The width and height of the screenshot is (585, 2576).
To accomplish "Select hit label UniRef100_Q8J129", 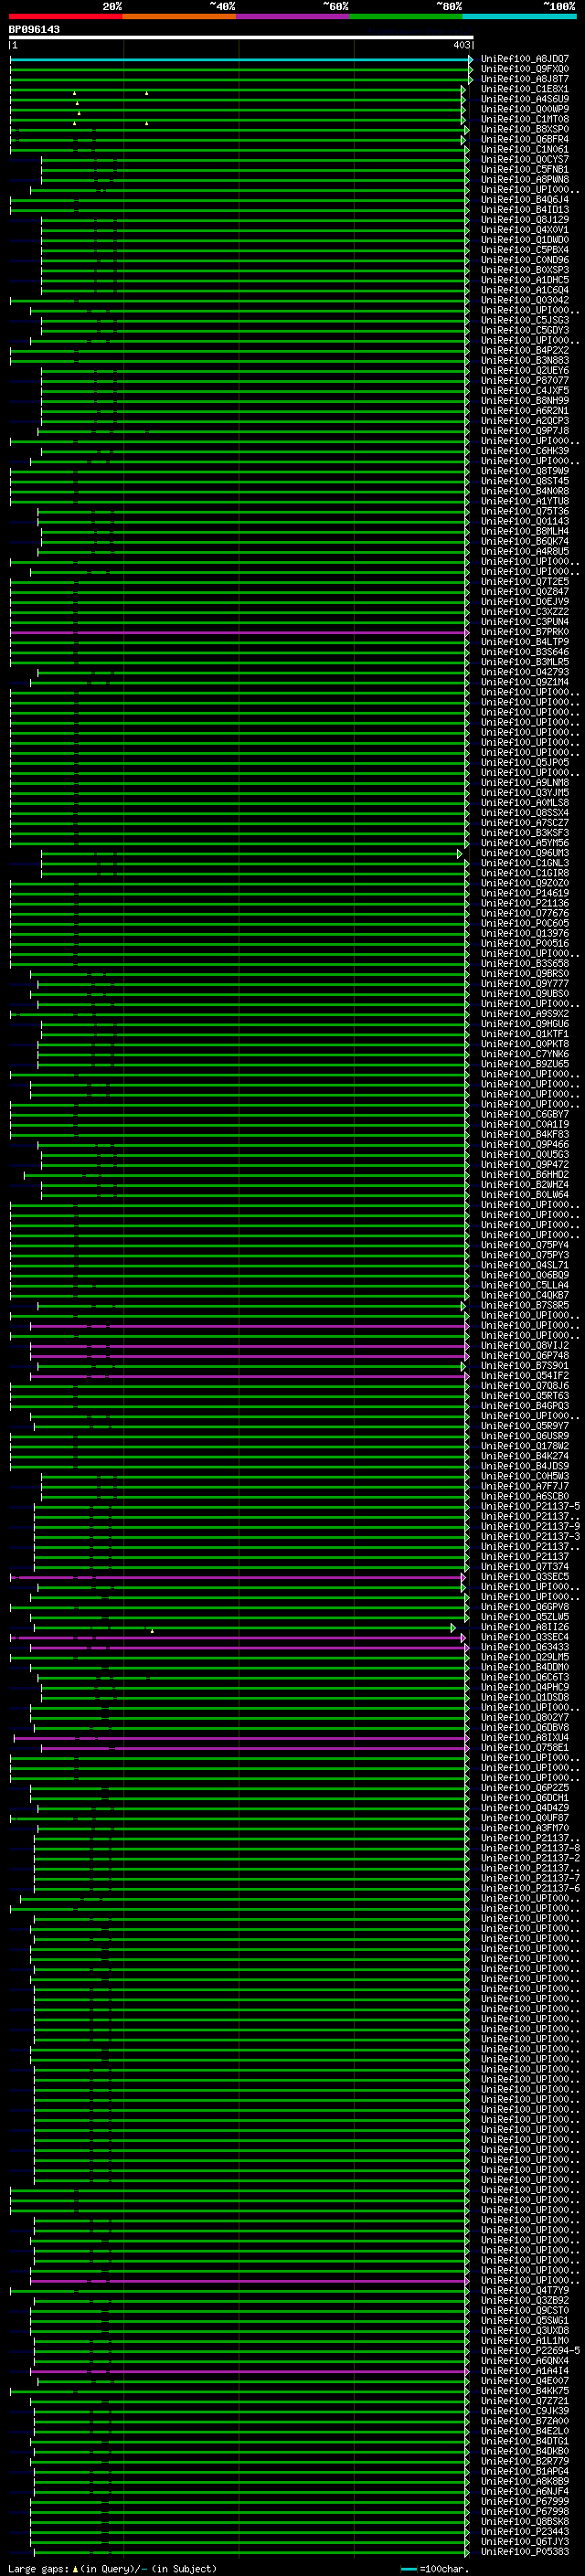I will (524, 220).
